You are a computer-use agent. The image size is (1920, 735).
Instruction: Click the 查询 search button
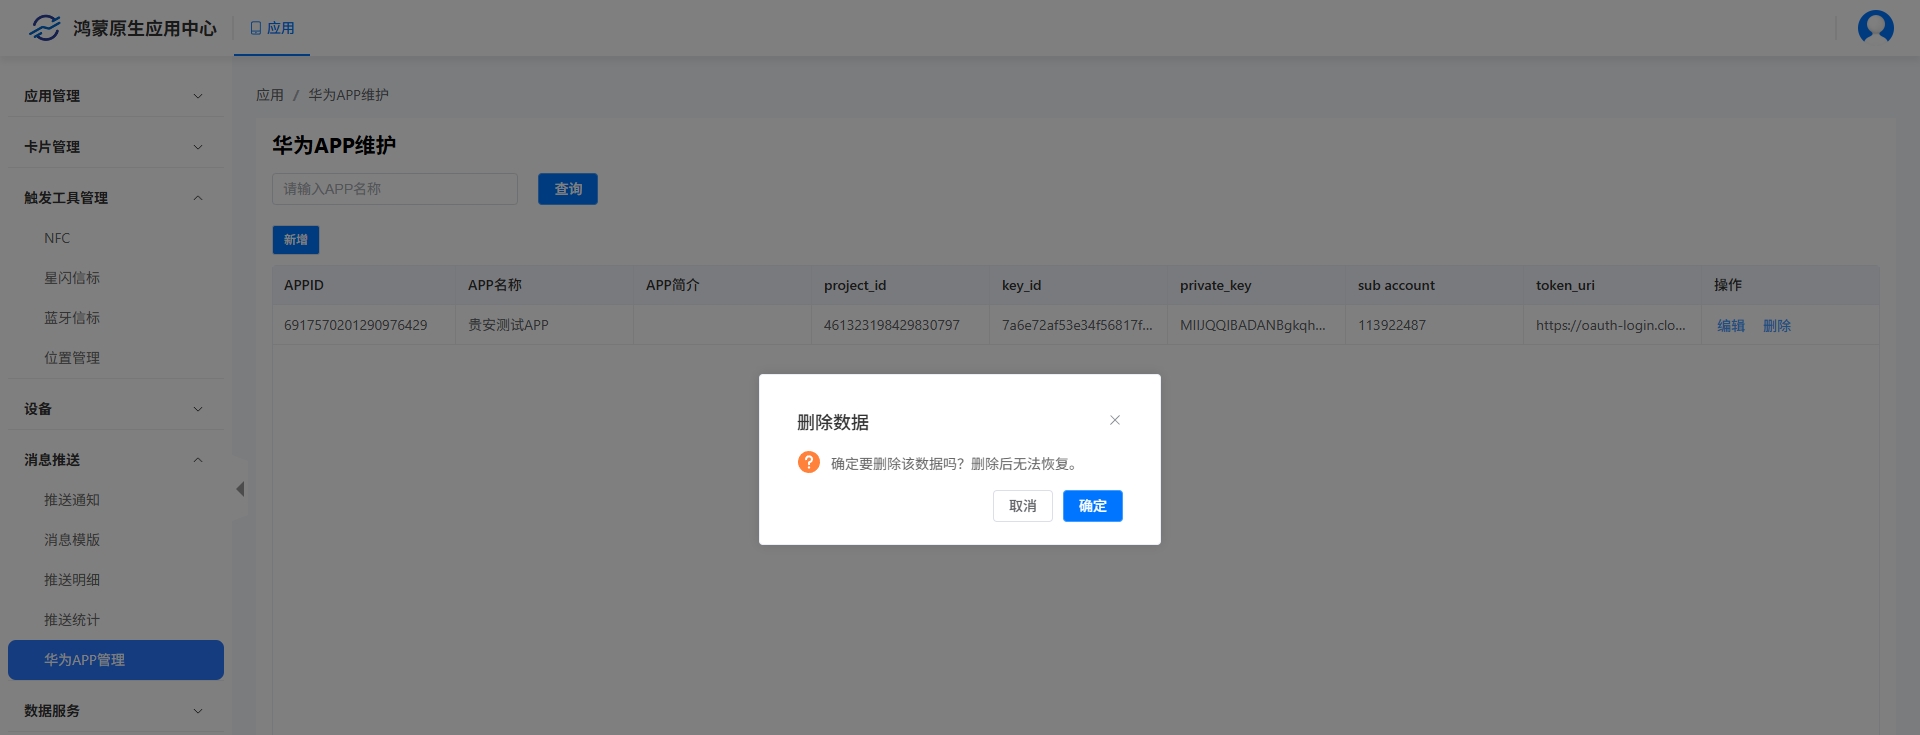(x=568, y=189)
